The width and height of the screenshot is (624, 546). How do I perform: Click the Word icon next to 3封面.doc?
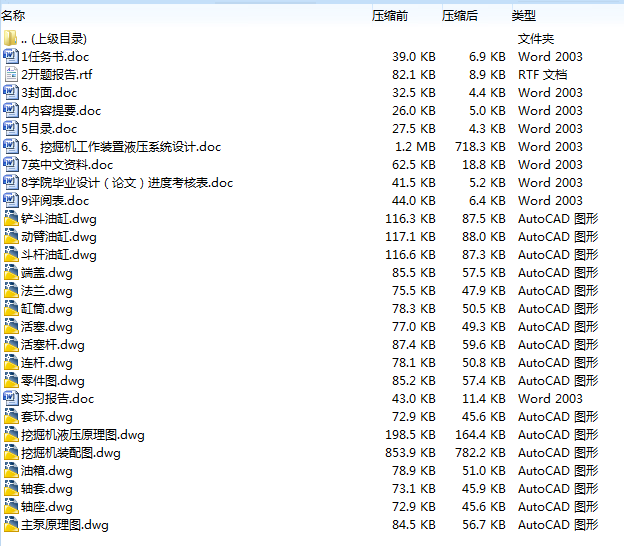[x=11, y=92]
